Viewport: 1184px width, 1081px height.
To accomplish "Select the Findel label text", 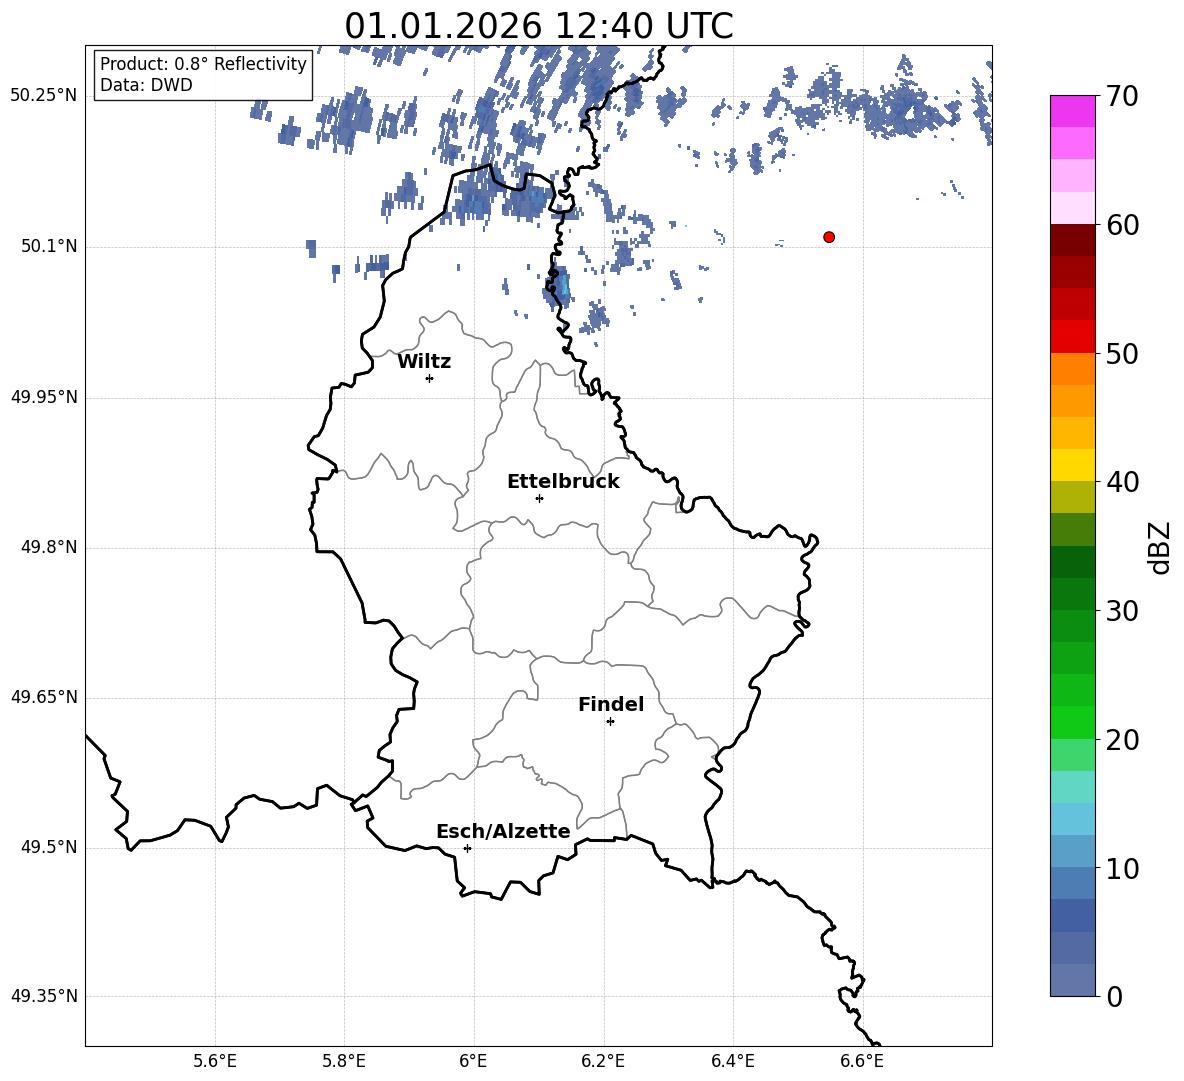I will tap(611, 705).
